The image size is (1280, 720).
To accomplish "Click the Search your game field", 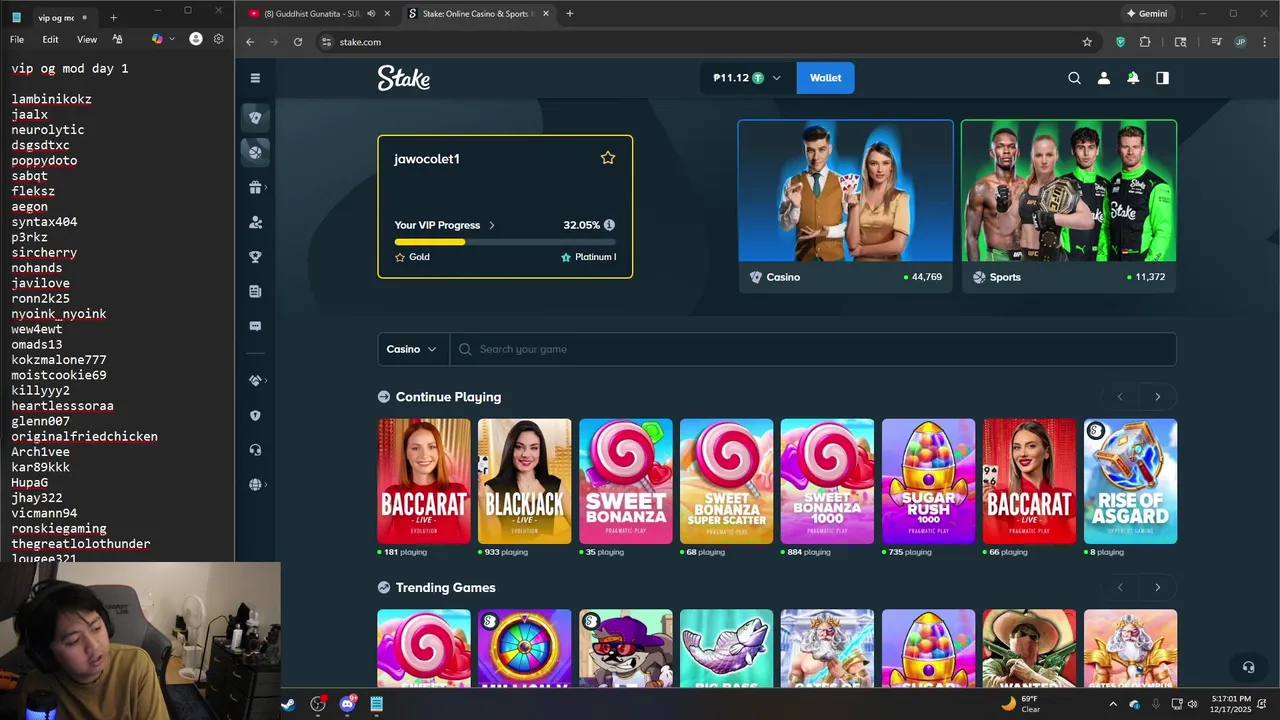I will click(813, 349).
